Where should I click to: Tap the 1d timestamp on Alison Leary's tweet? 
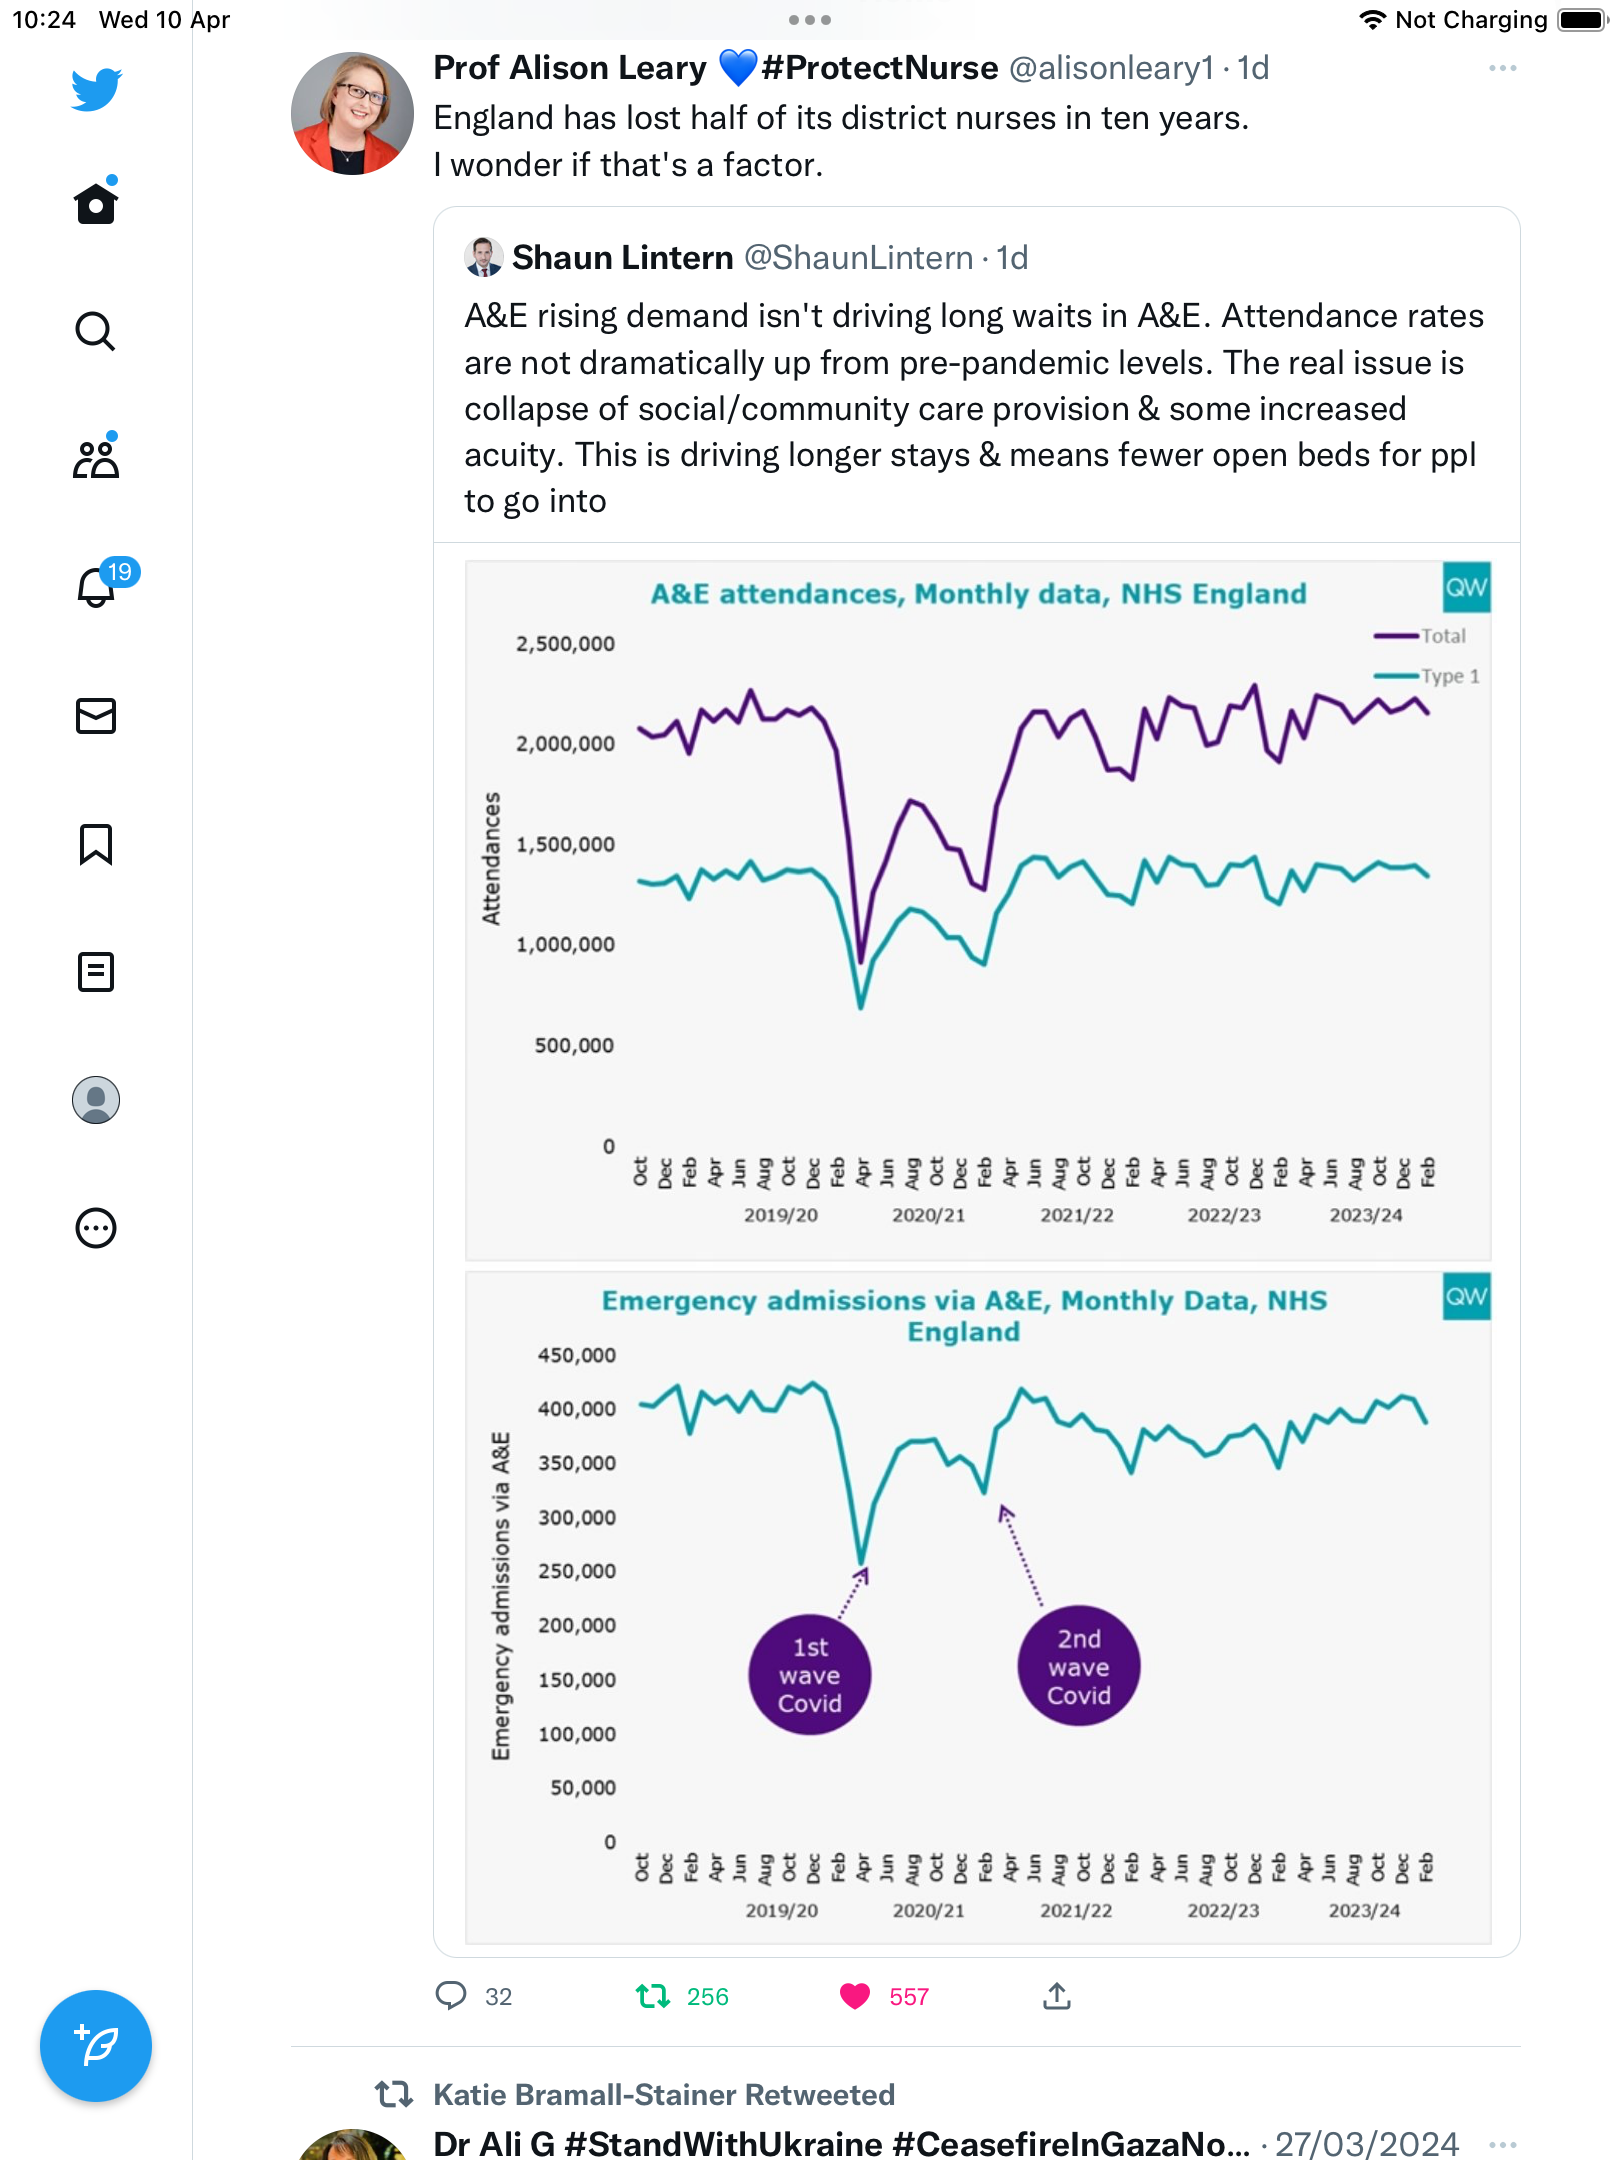pyautogui.click(x=1253, y=68)
